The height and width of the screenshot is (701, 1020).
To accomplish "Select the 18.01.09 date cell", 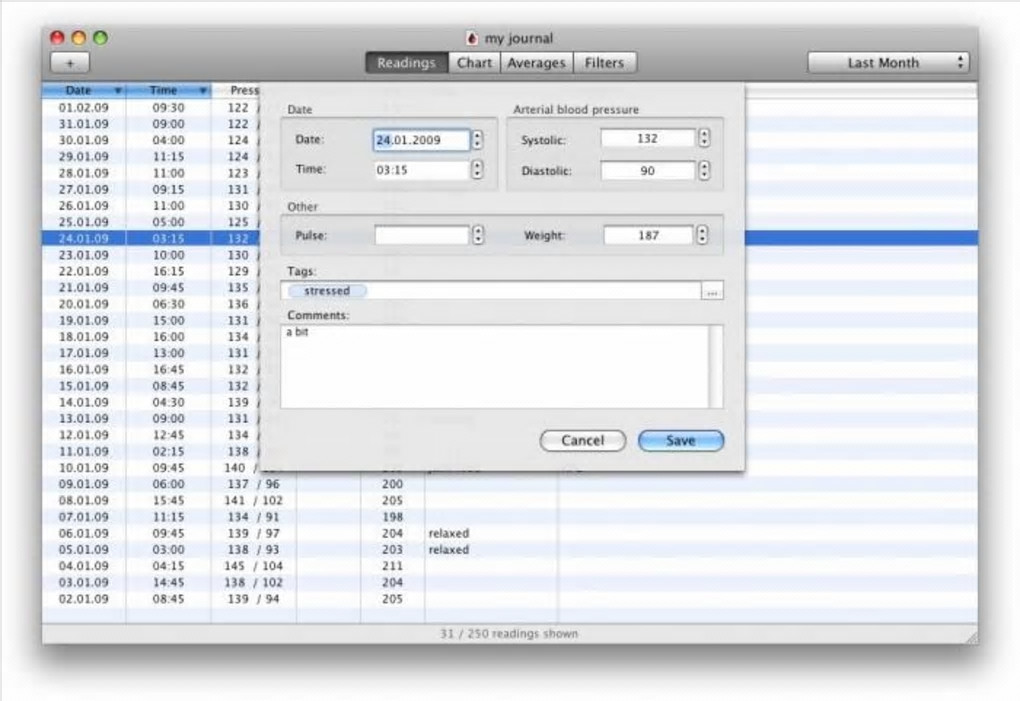I will tap(84, 337).
